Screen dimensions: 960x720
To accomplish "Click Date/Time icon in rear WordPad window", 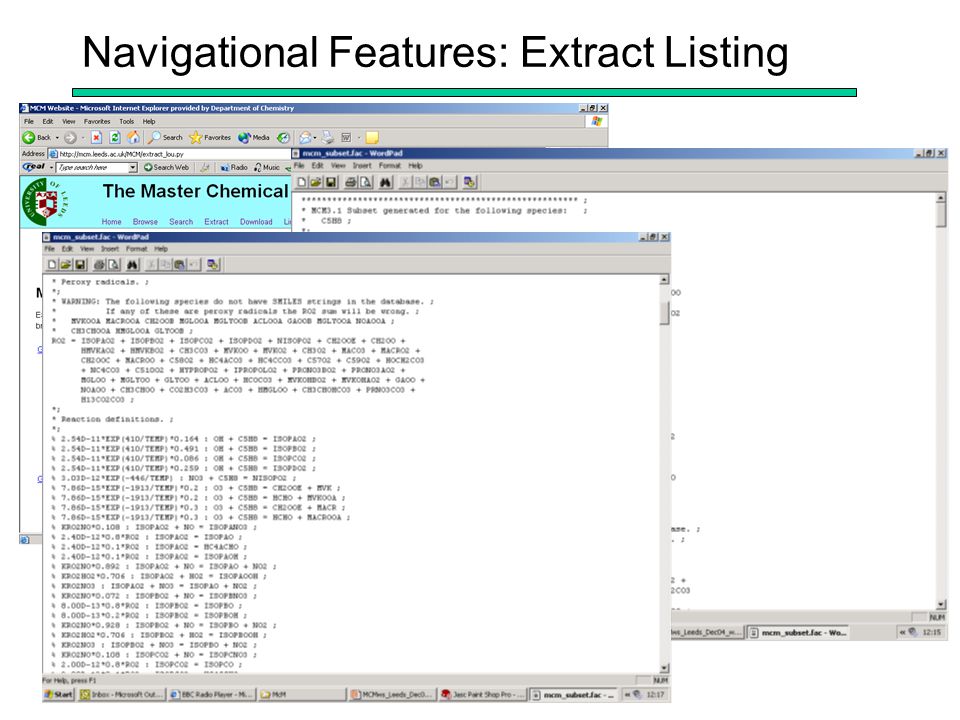I will pyautogui.click(x=470, y=182).
